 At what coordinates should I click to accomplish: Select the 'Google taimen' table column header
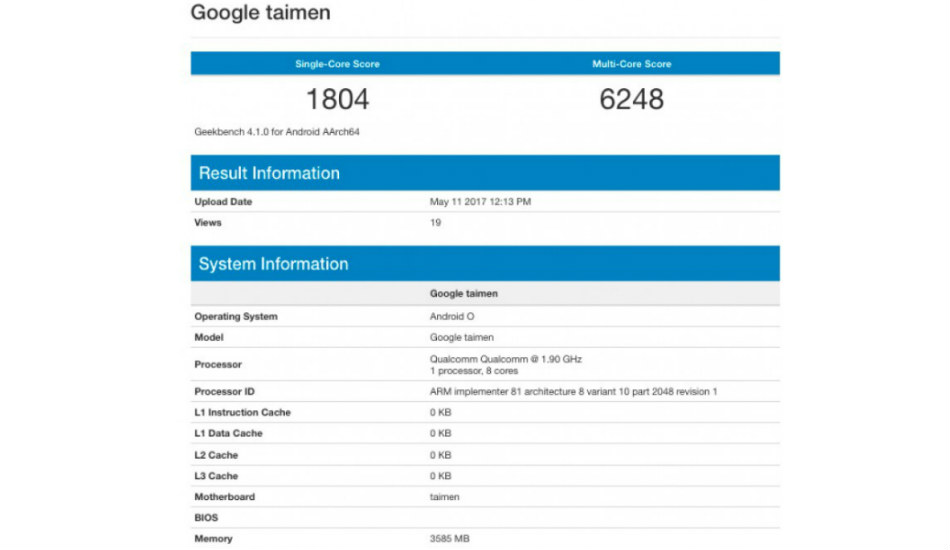[464, 294]
